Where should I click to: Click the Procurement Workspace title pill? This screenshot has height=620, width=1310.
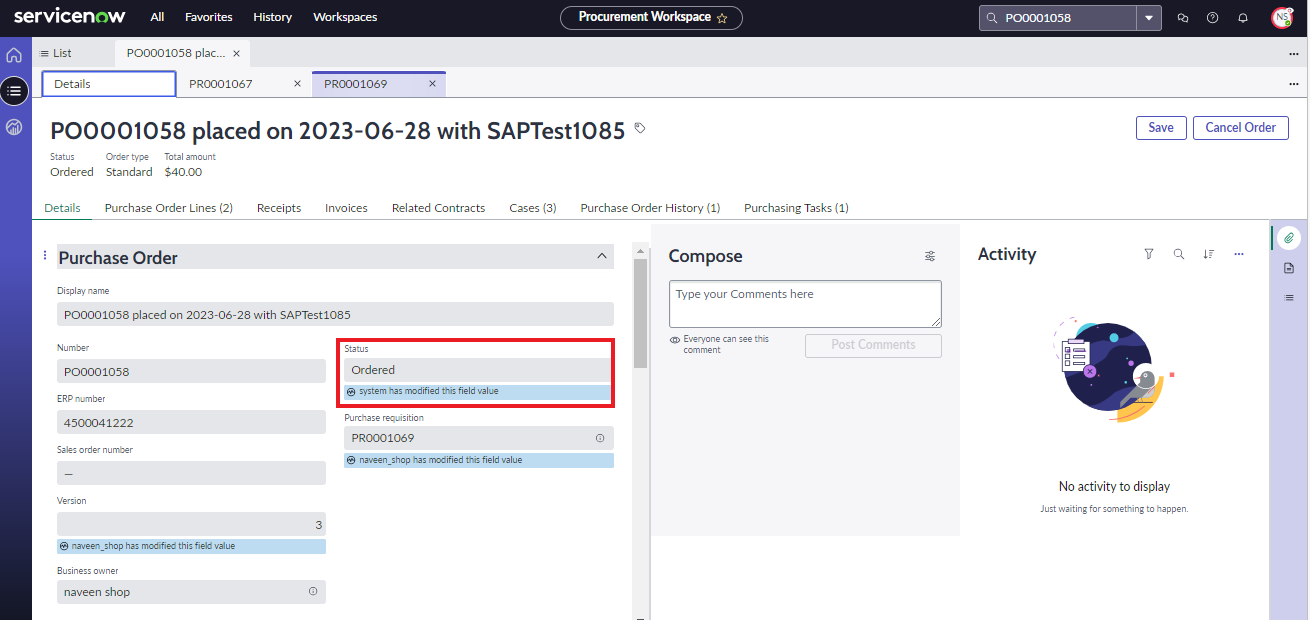[x=651, y=17]
